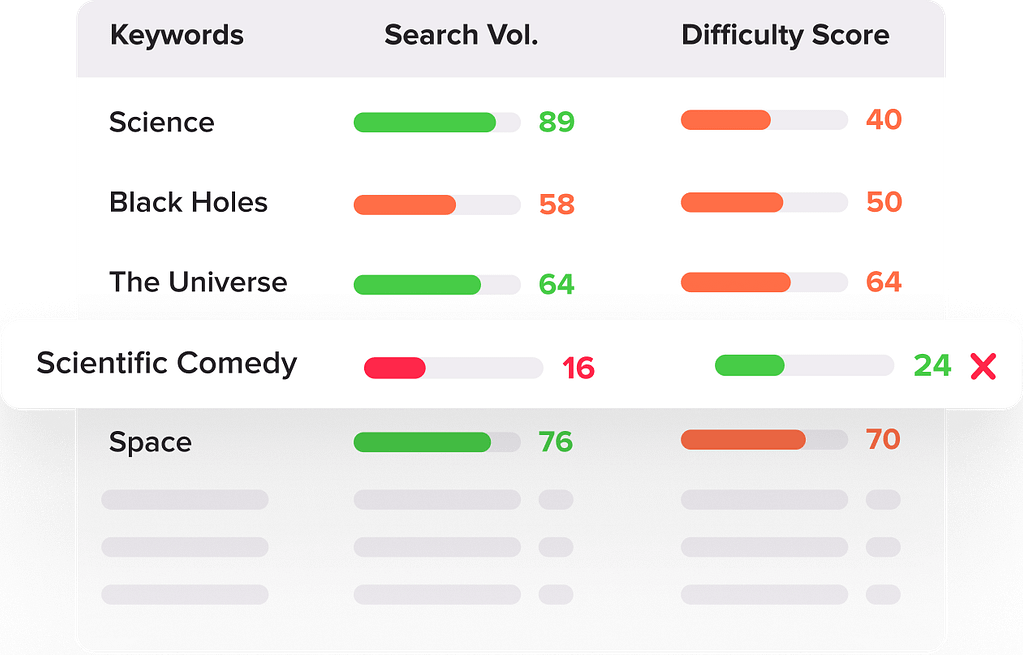
Task: Click Space difficulty score bar
Action: tap(764, 439)
